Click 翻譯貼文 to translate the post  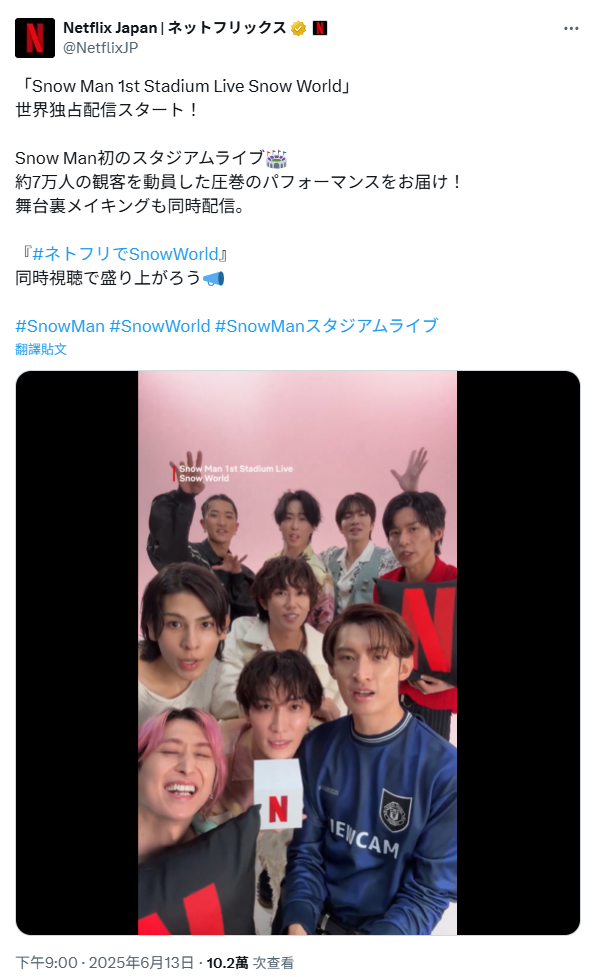tap(40, 349)
